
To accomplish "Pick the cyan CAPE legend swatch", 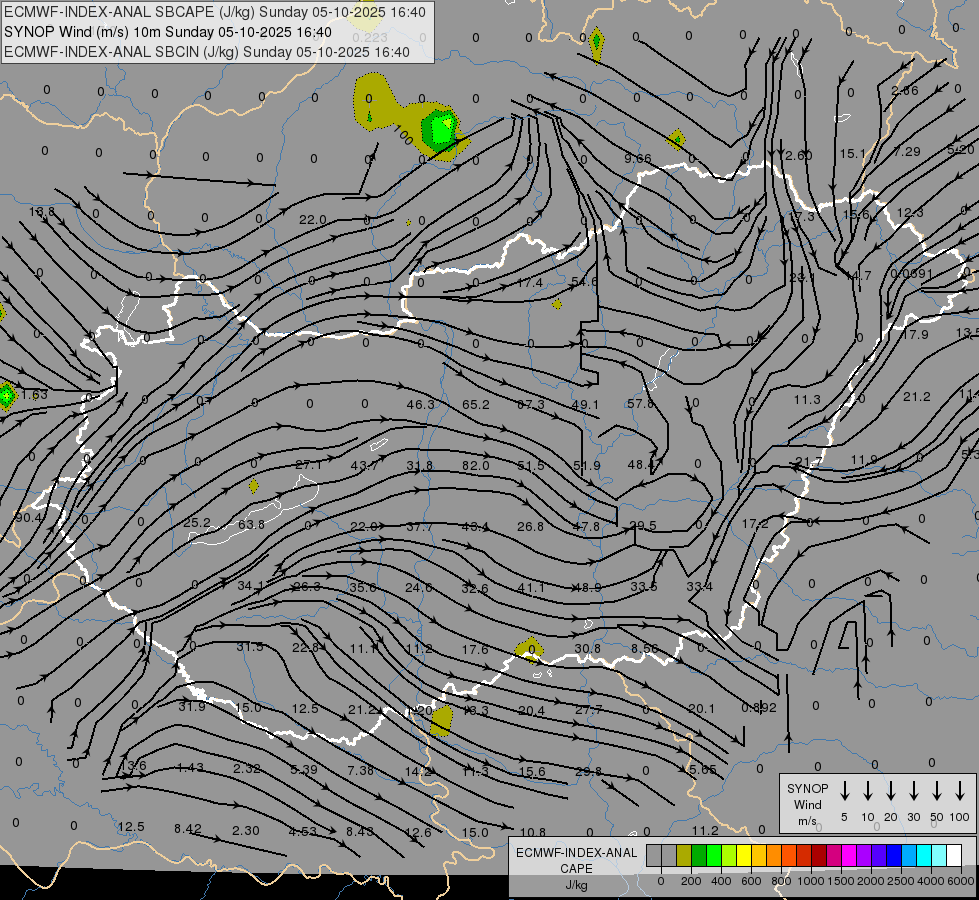I will pyautogui.click(x=924, y=856).
